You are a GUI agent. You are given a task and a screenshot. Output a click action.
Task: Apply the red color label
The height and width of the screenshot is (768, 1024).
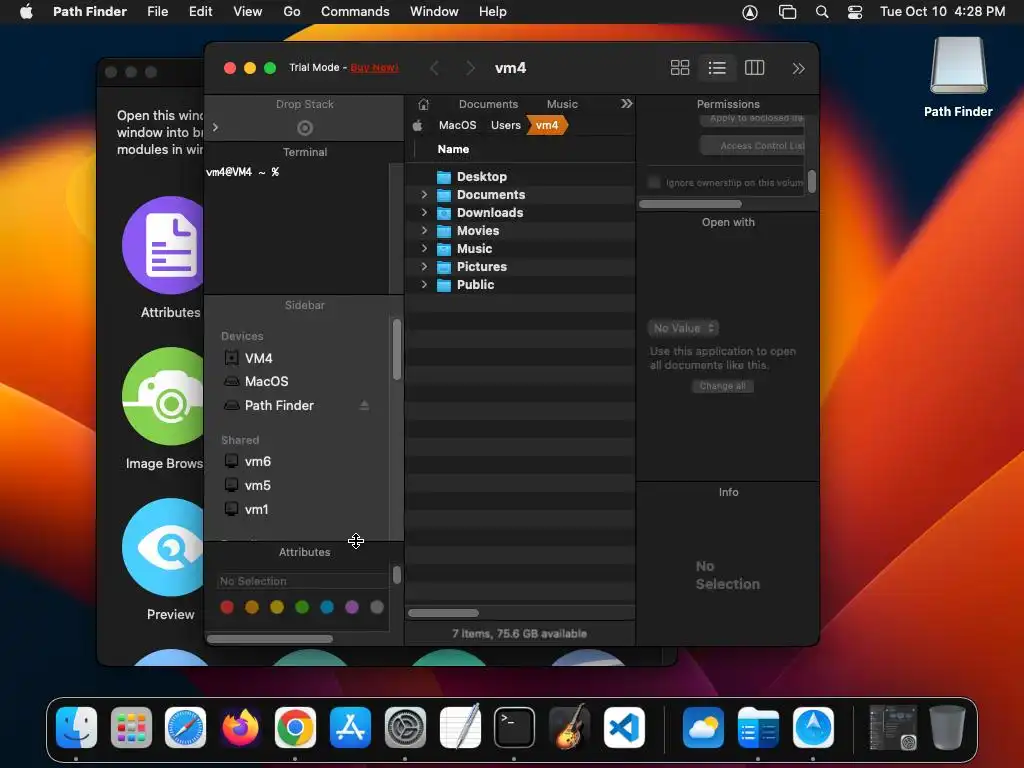click(x=227, y=607)
